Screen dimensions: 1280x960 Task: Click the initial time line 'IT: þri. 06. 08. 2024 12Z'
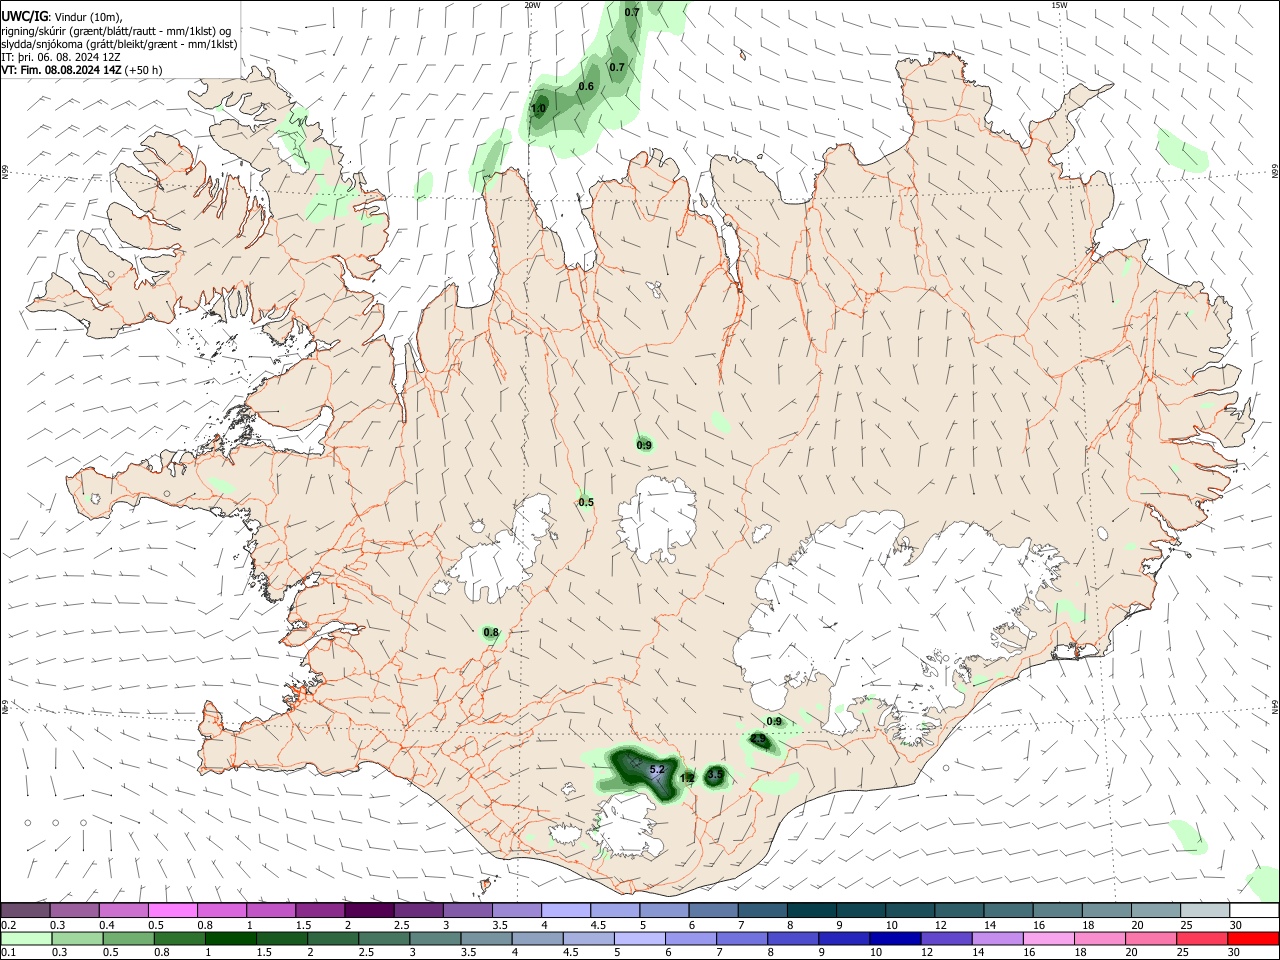[x=62, y=57]
